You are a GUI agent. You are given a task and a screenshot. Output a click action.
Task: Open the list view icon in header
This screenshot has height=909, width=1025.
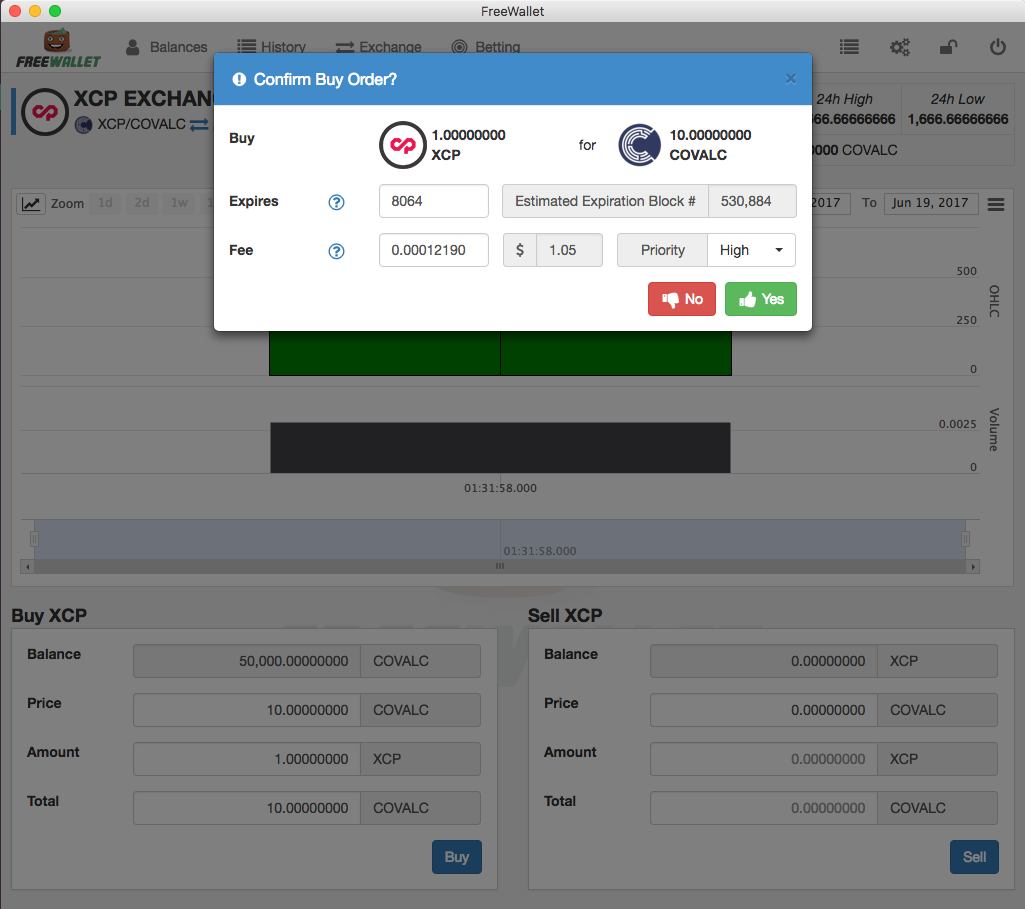[849, 47]
